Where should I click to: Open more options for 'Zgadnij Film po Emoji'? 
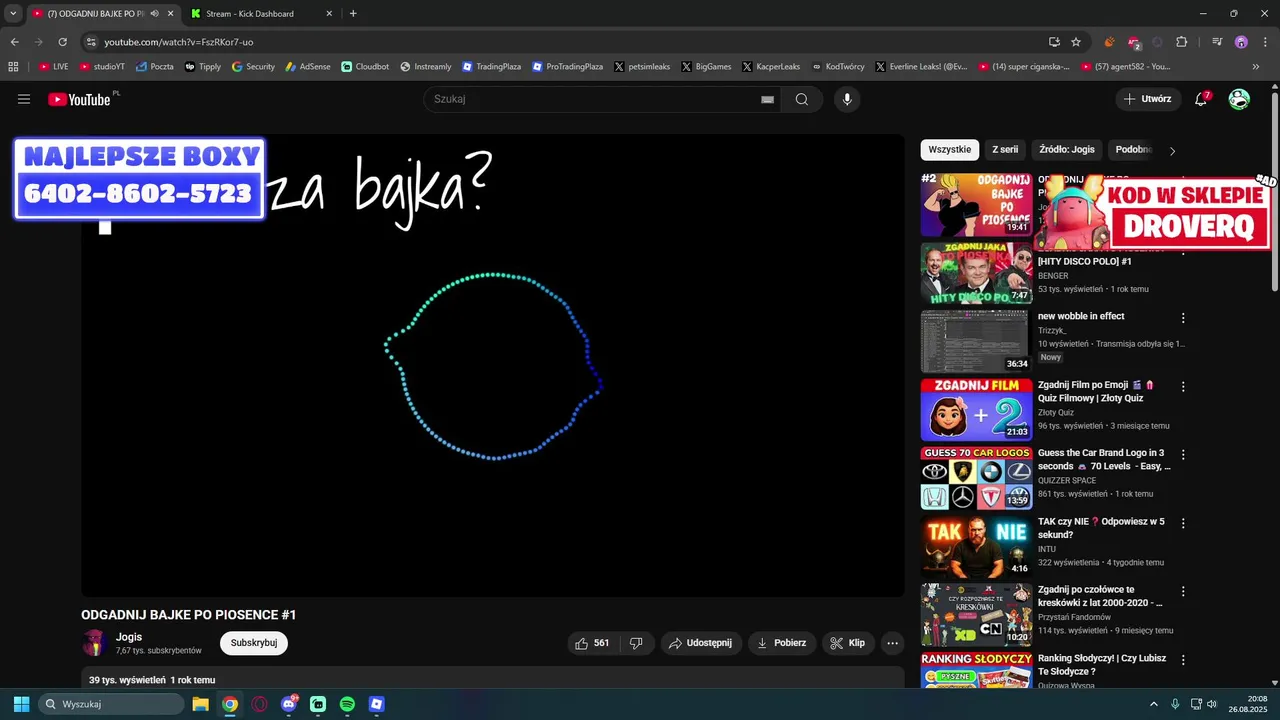[1183, 386]
